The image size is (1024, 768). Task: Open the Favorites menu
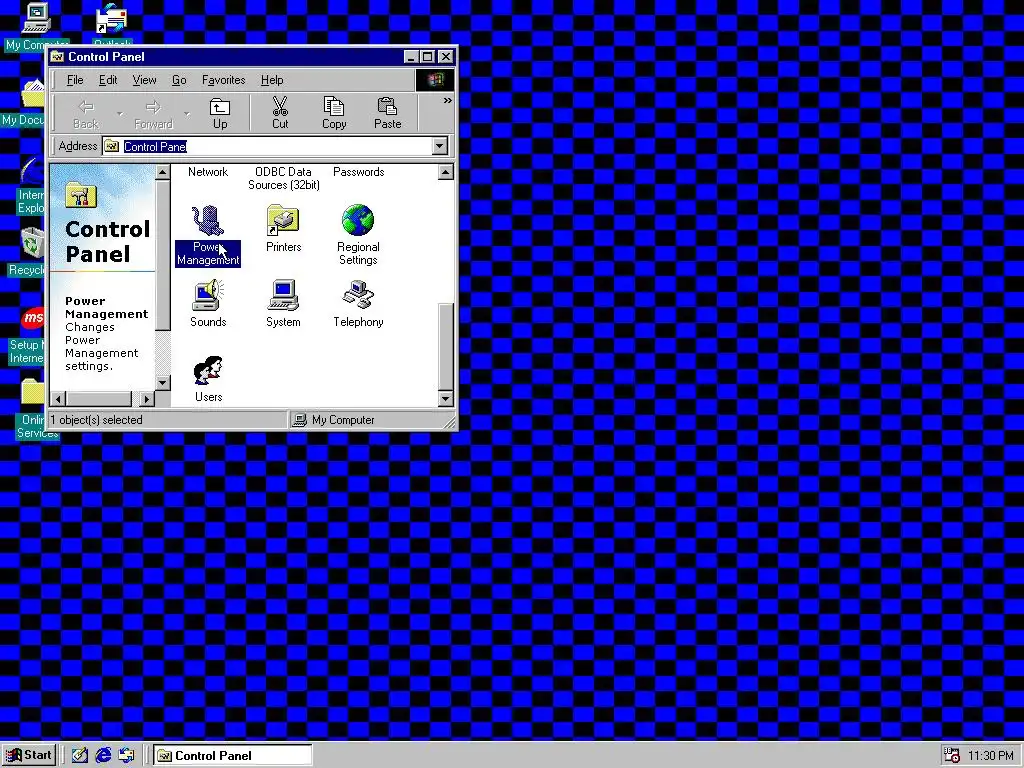[x=223, y=80]
